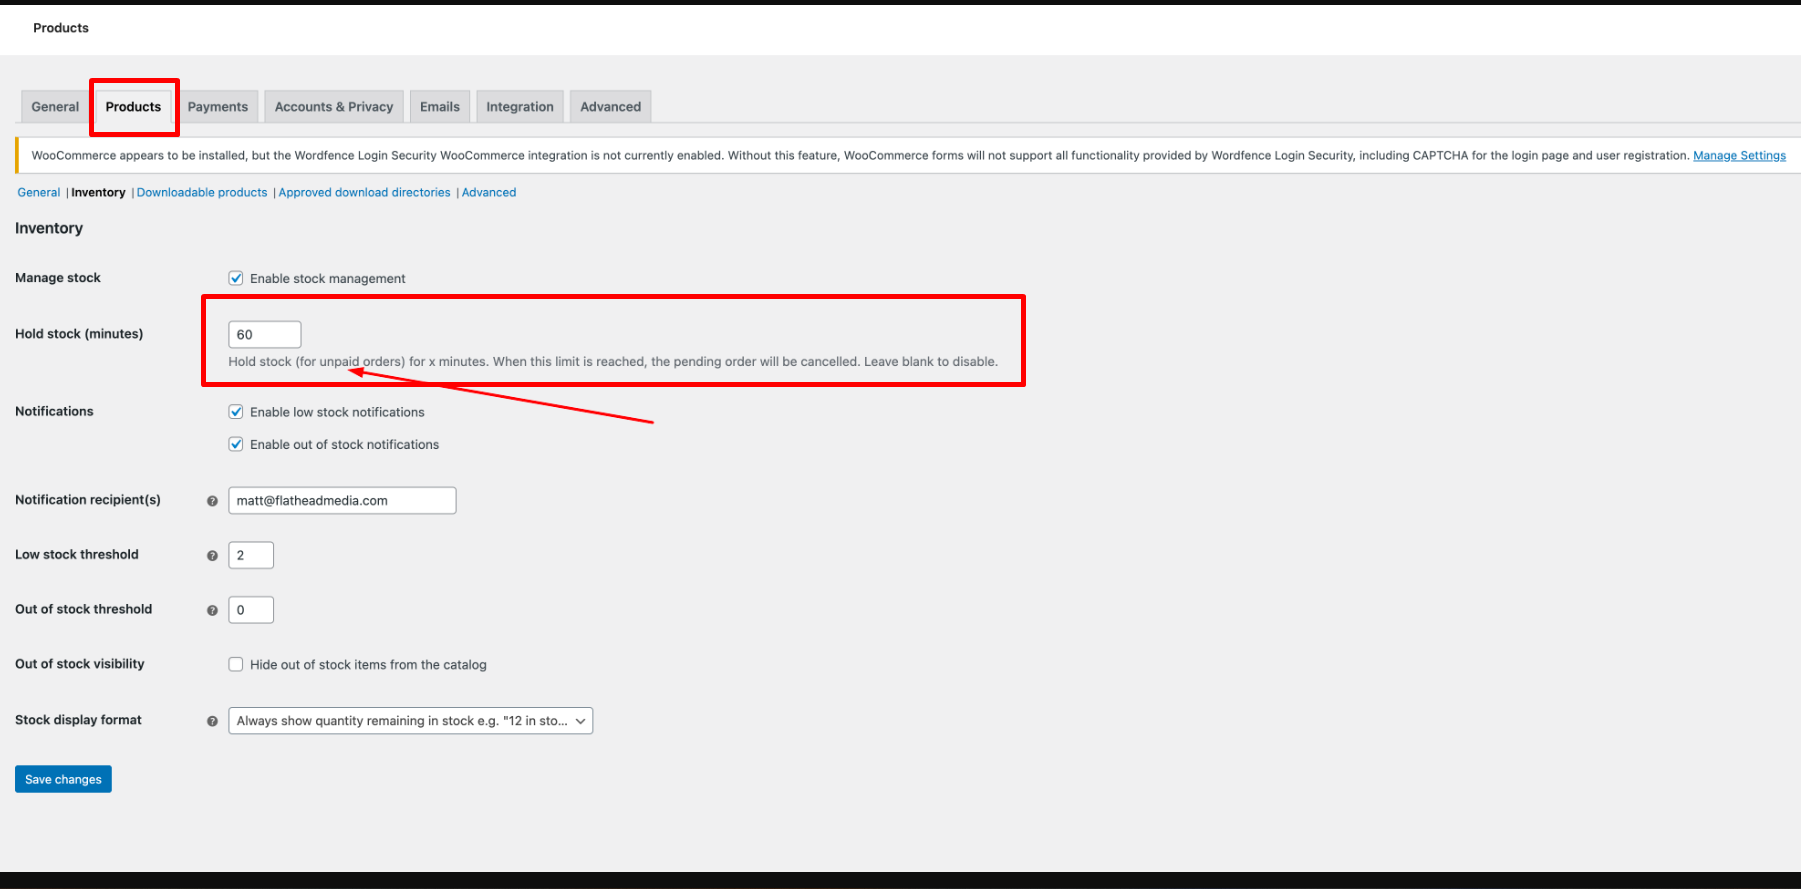
Task: Open the General settings tab
Action: coord(55,107)
